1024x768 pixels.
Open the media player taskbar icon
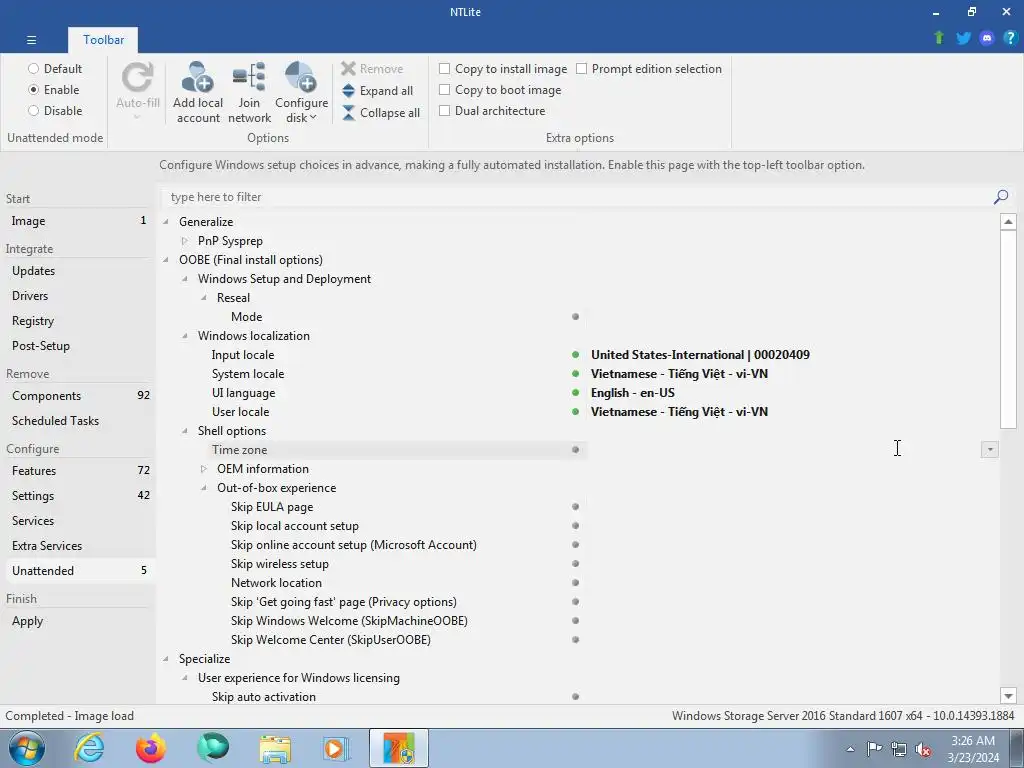point(337,748)
